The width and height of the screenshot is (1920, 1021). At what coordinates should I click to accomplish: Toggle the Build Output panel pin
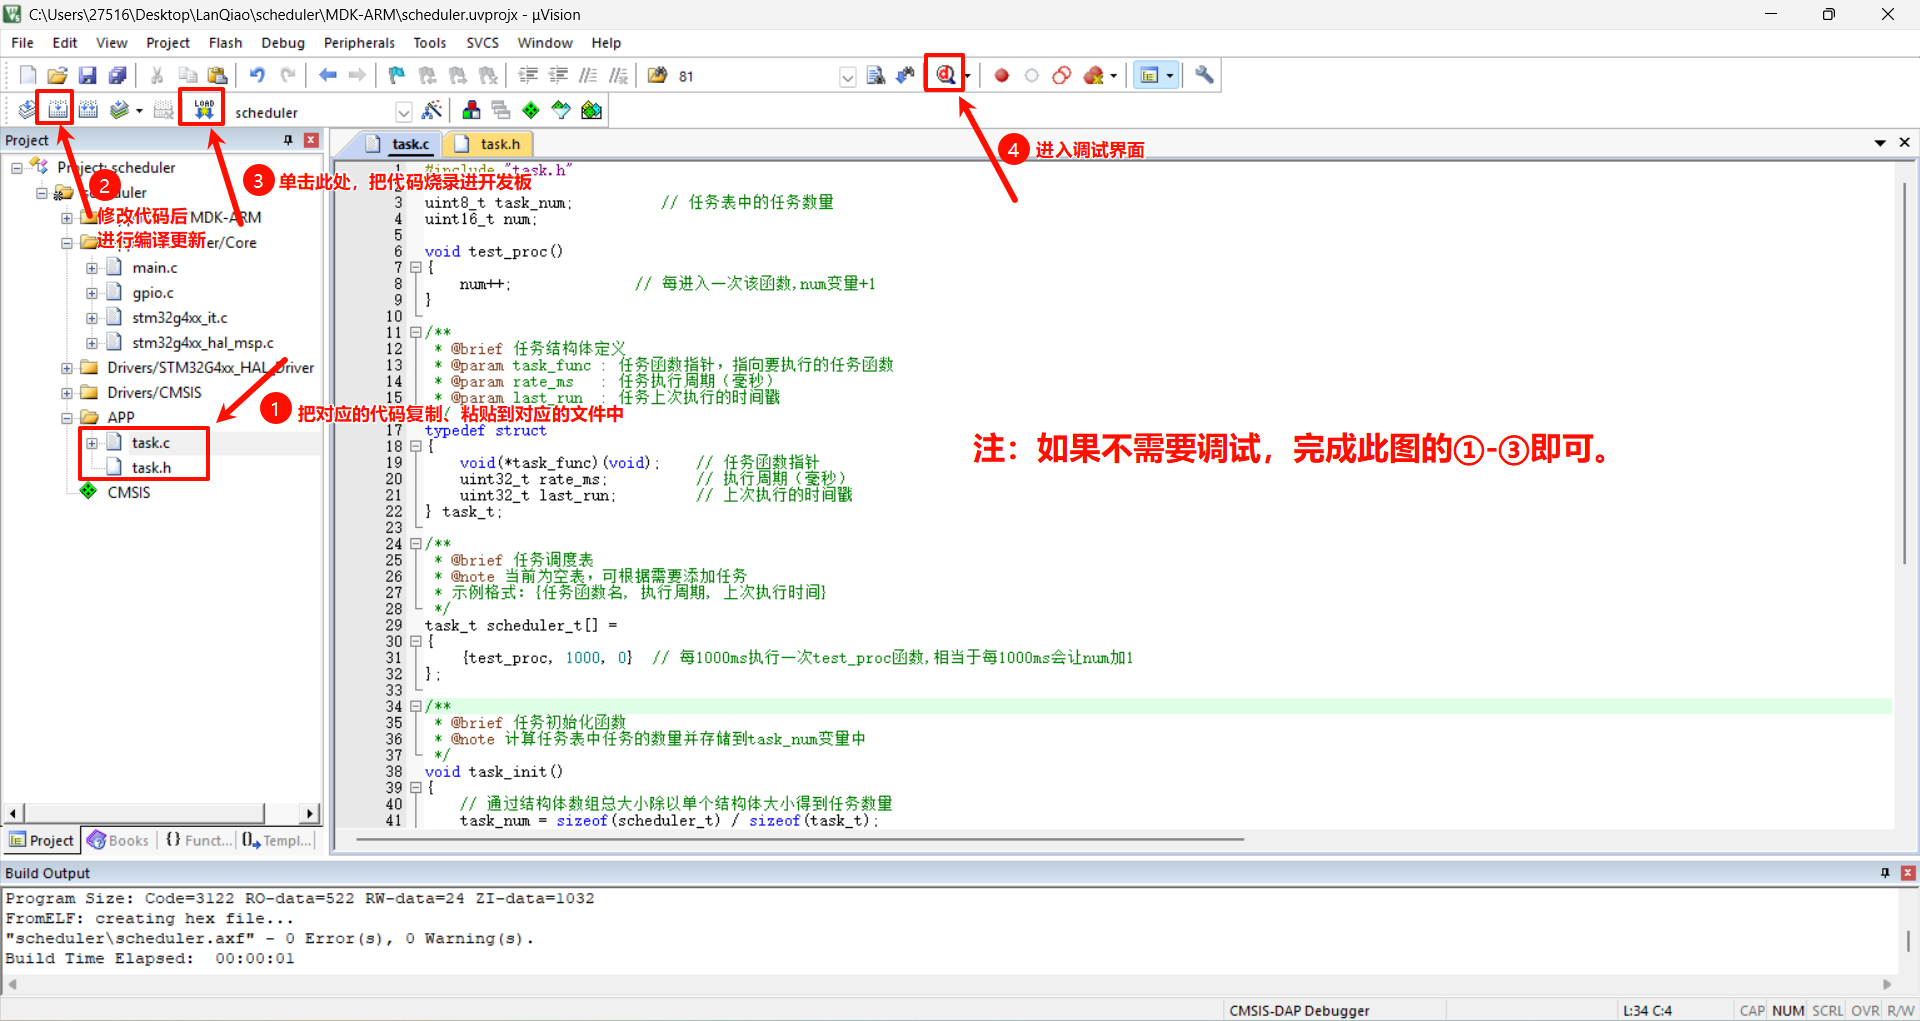coord(1885,873)
